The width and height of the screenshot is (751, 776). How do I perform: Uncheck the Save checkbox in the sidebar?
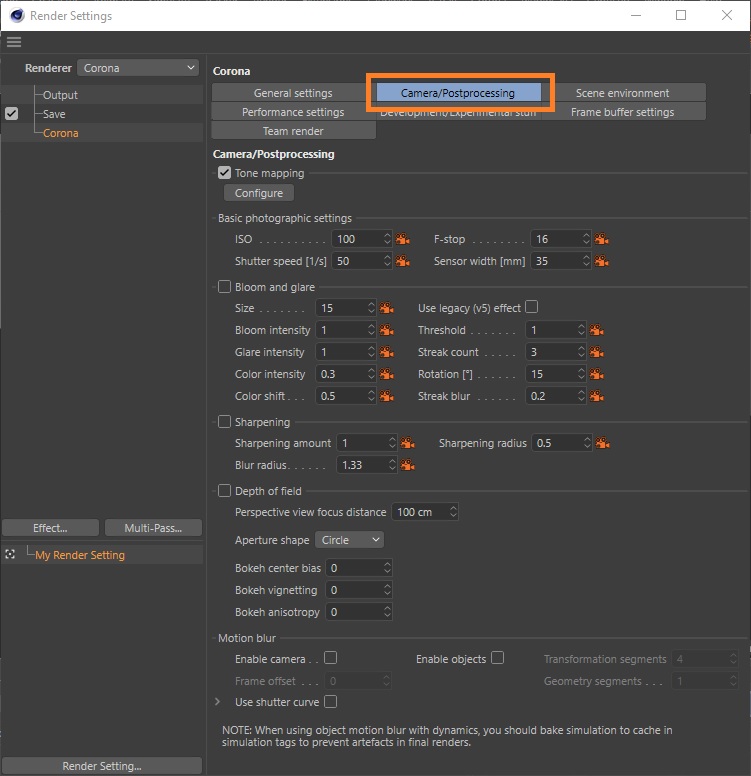click(11, 114)
